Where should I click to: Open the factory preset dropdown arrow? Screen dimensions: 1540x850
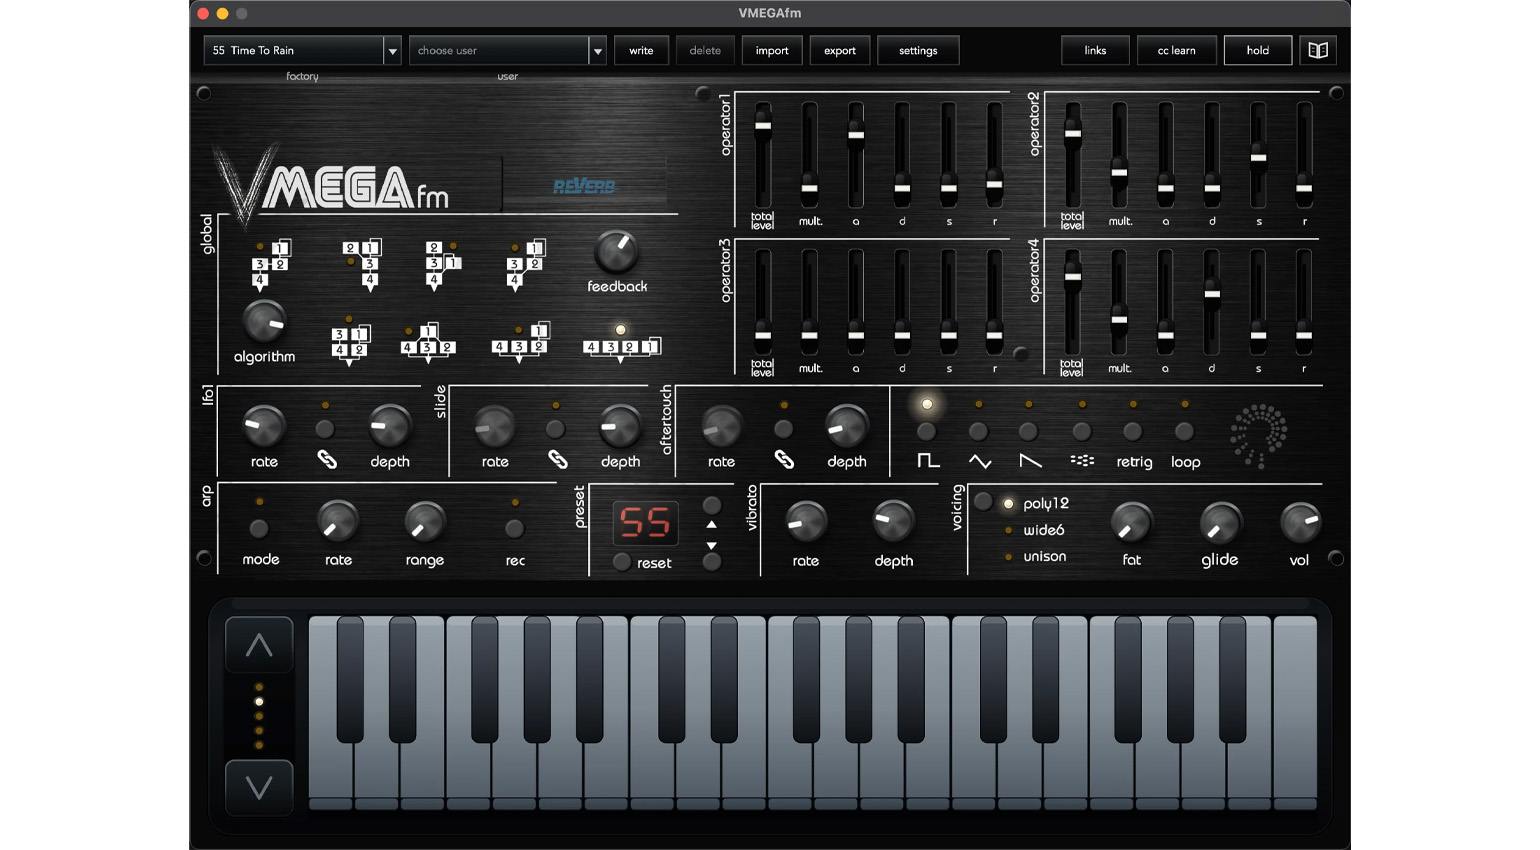pyautogui.click(x=392, y=51)
